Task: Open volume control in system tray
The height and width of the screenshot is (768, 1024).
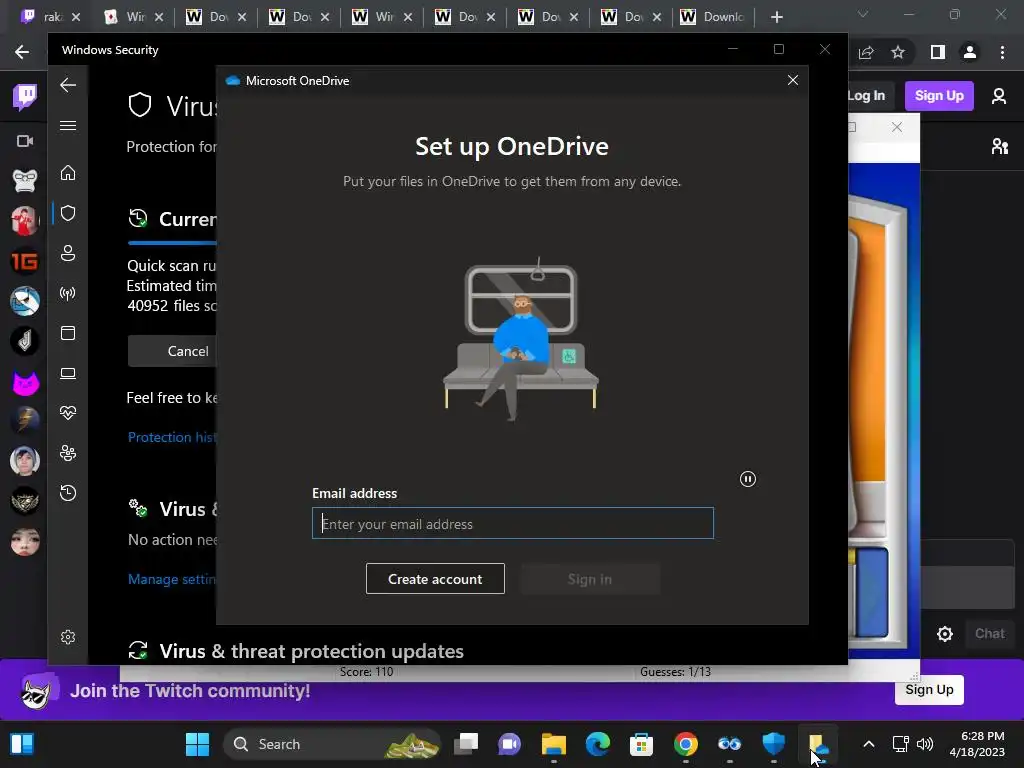Action: click(x=925, y=744)
